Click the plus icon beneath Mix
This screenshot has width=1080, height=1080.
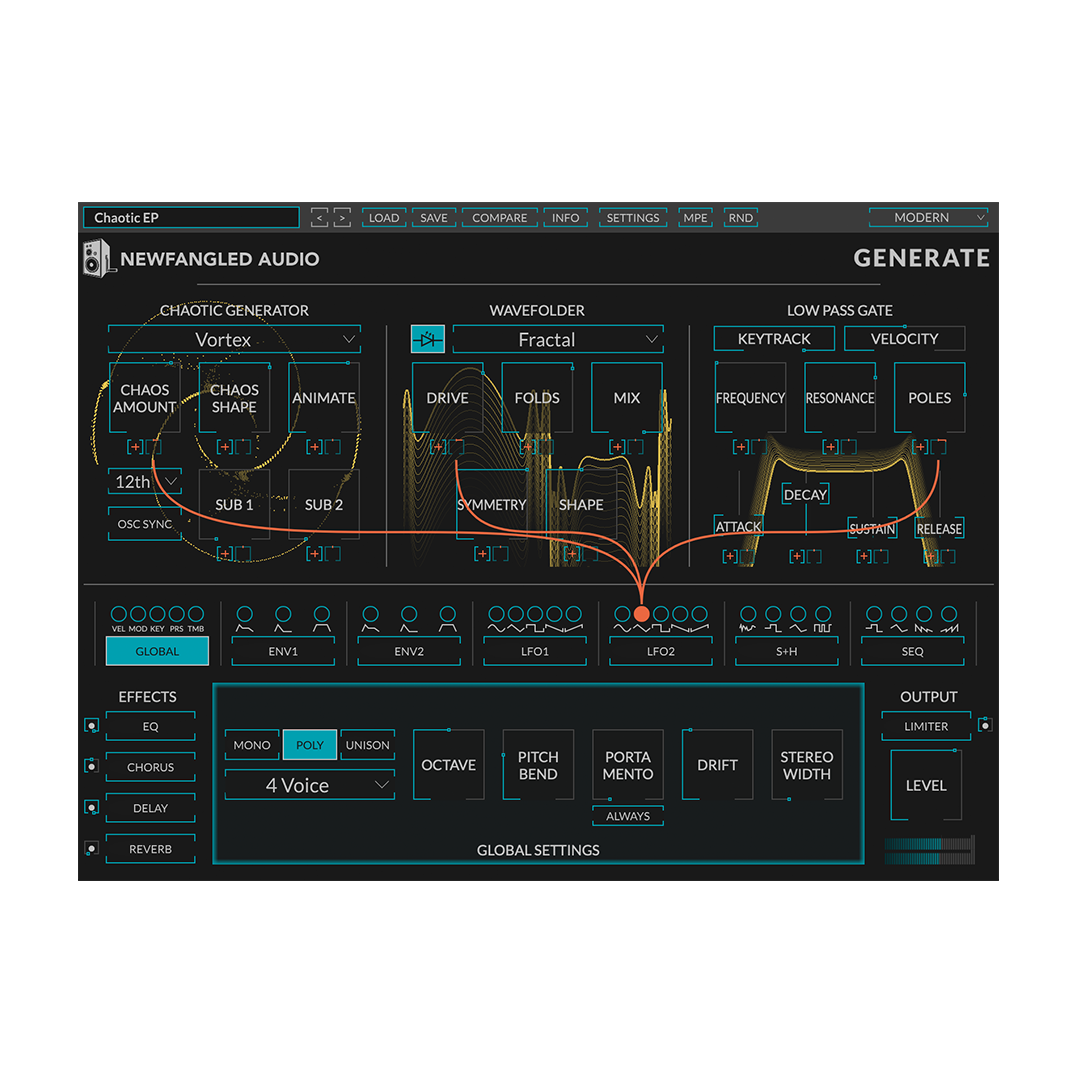click(x=617, y=447)
